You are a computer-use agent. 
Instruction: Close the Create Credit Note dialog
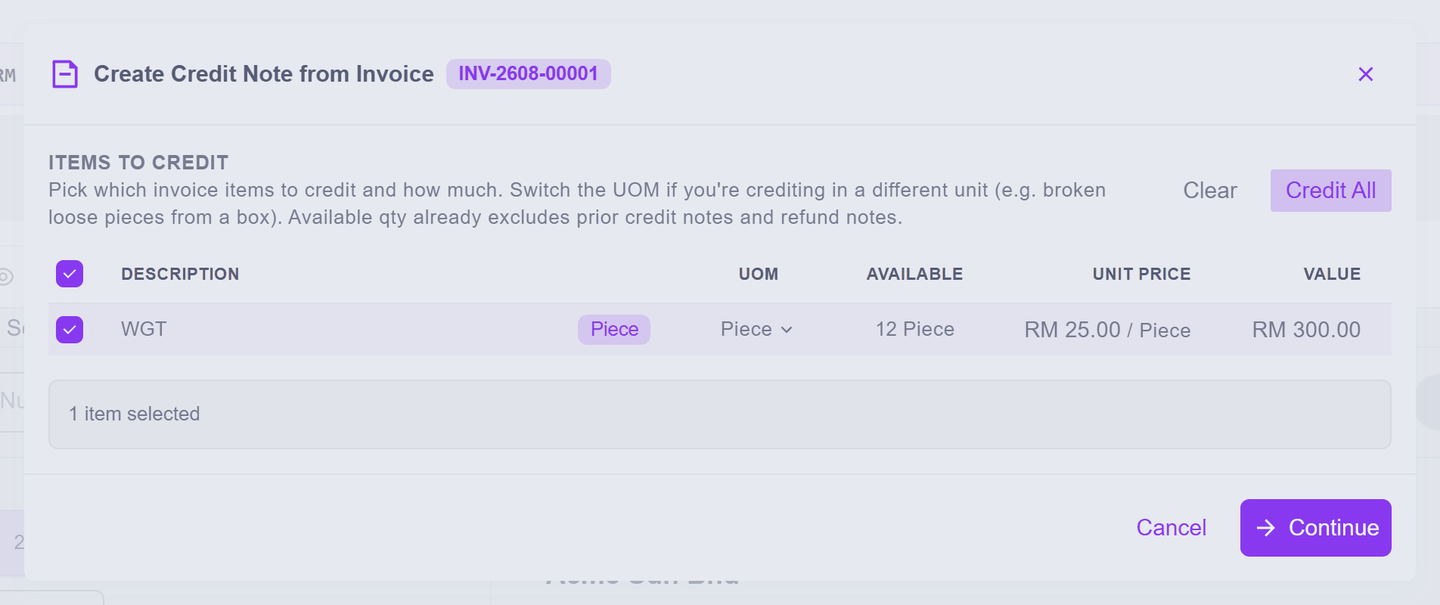point(1366,74)
